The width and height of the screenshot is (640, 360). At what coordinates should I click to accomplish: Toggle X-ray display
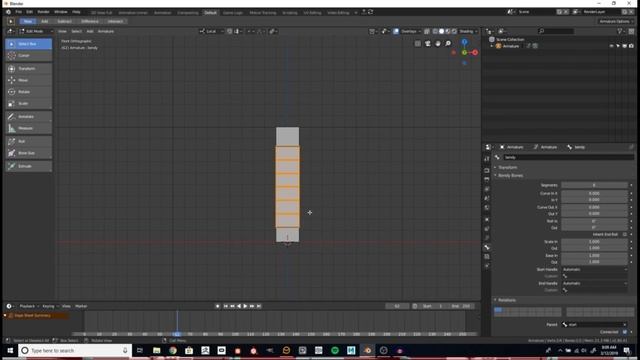427,31
